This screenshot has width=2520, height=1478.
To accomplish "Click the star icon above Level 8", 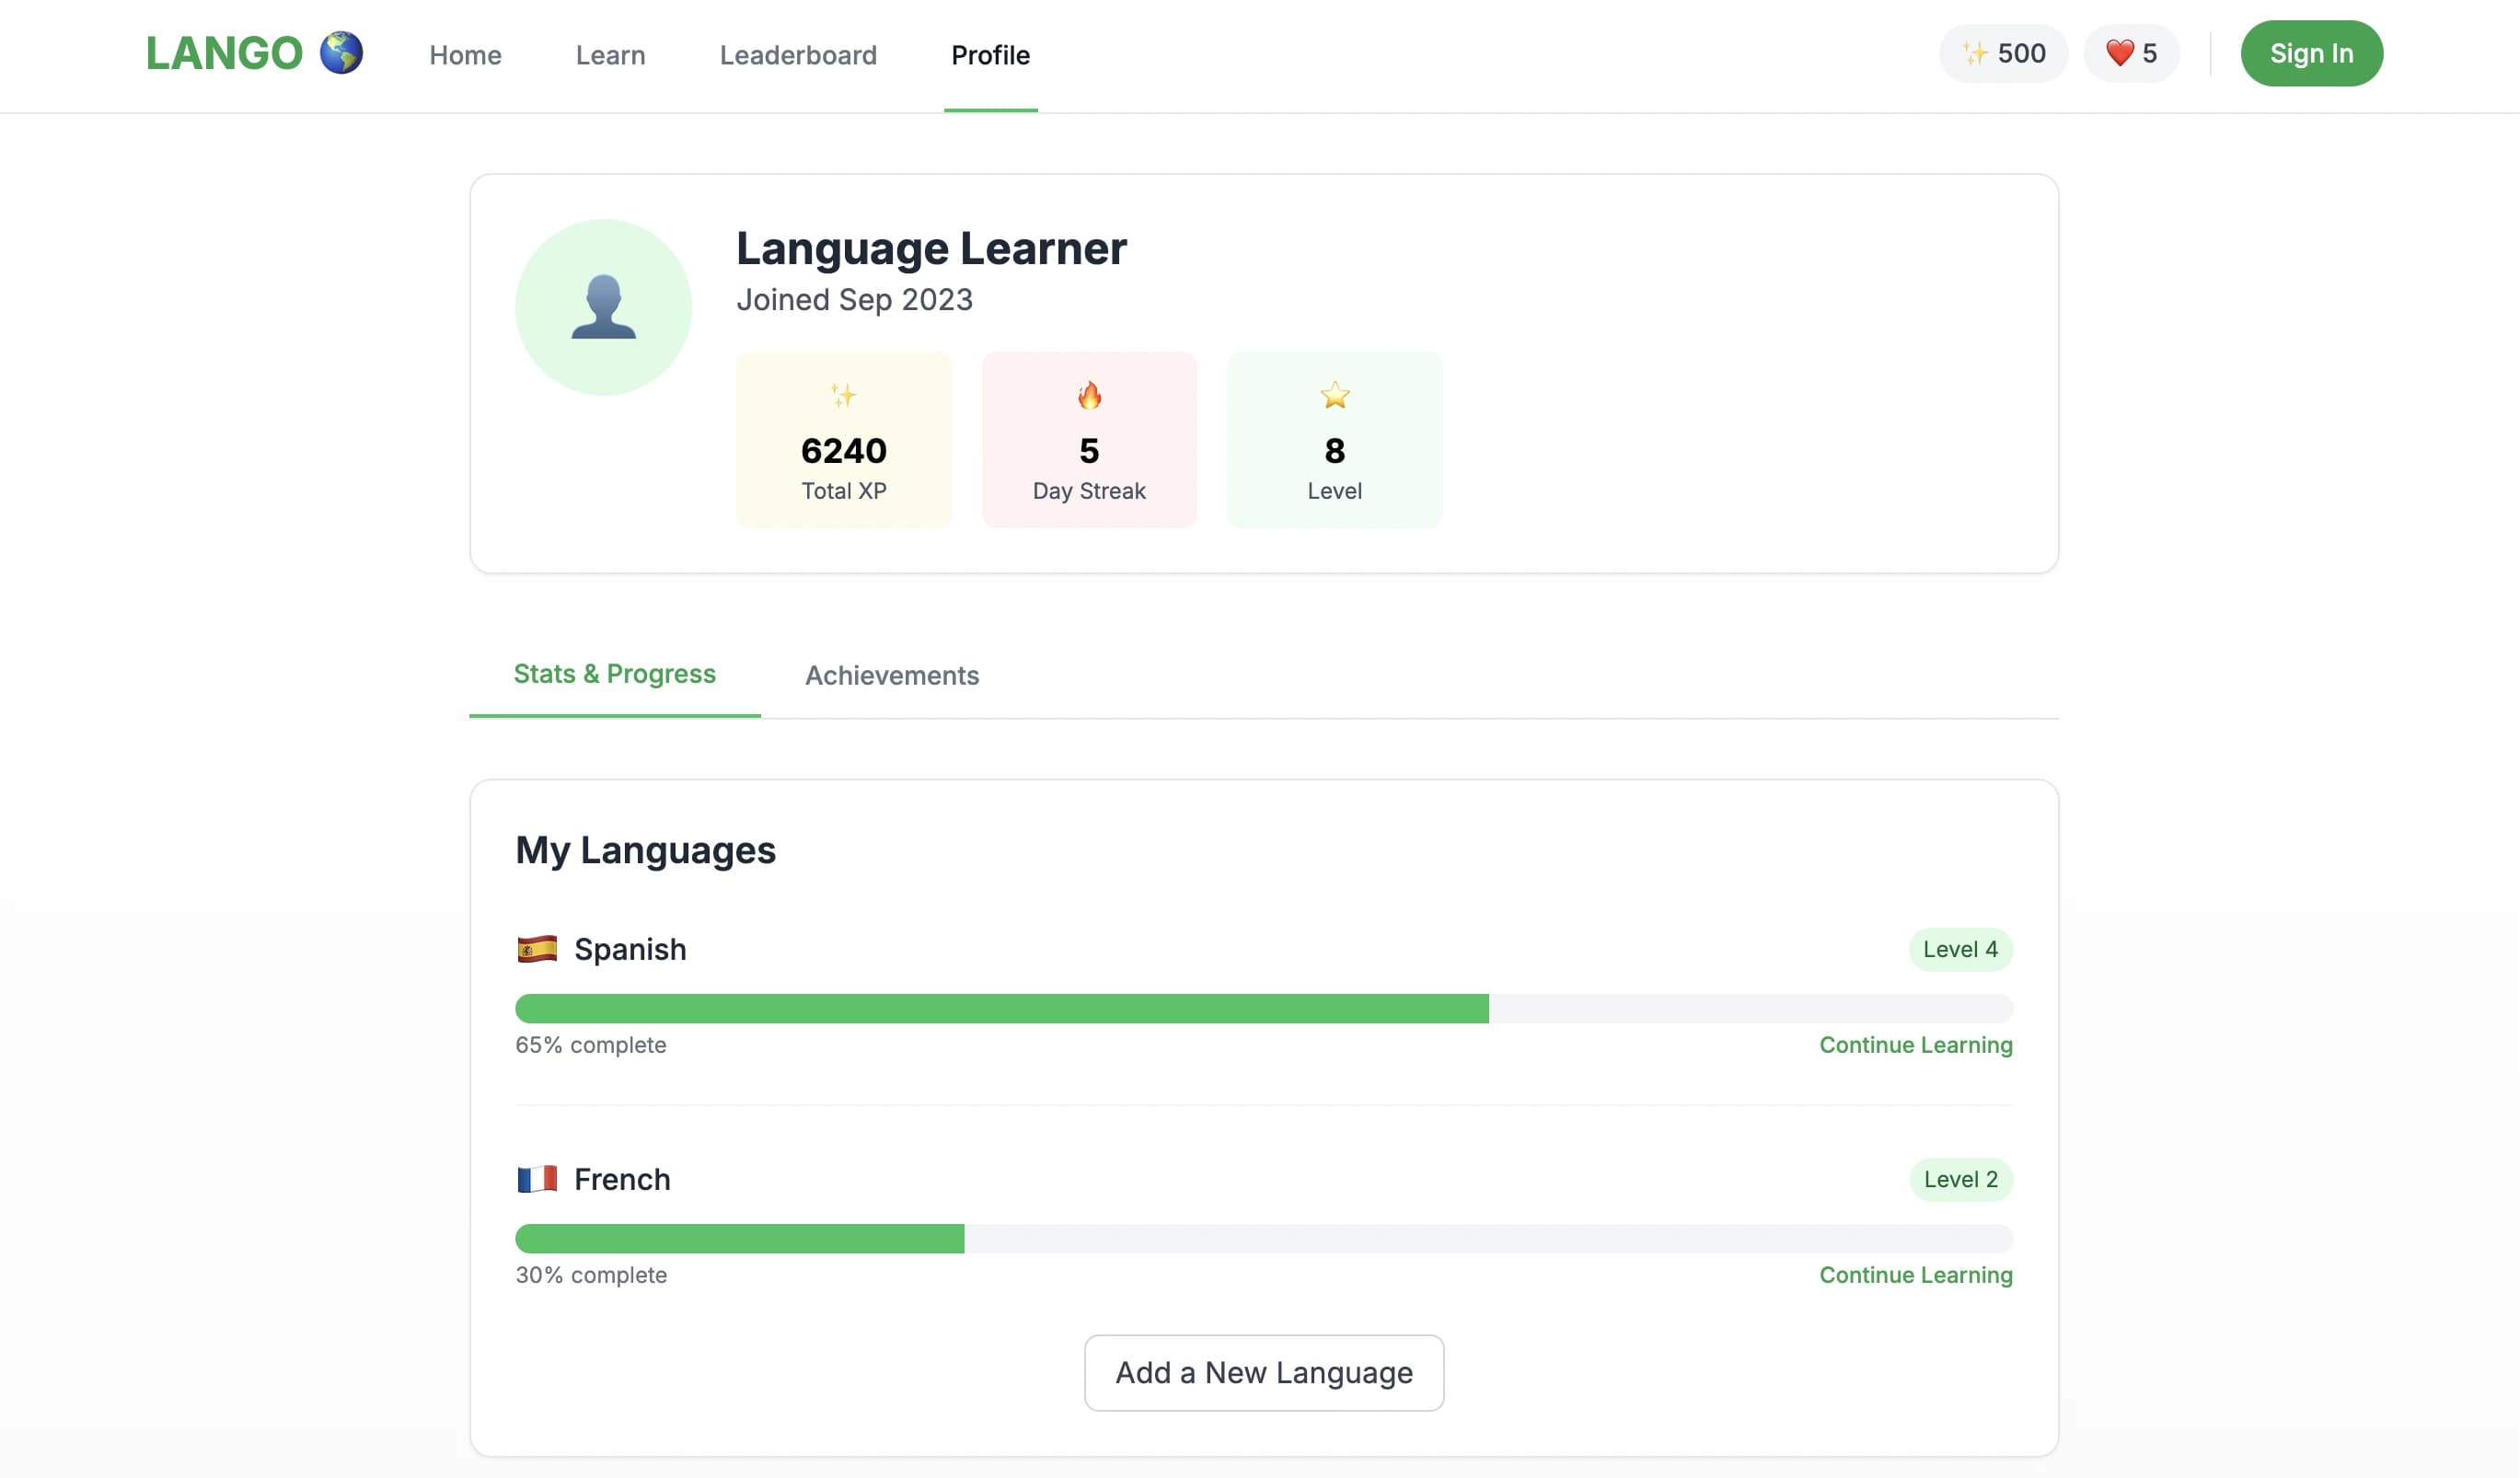I will [1334, 395].
